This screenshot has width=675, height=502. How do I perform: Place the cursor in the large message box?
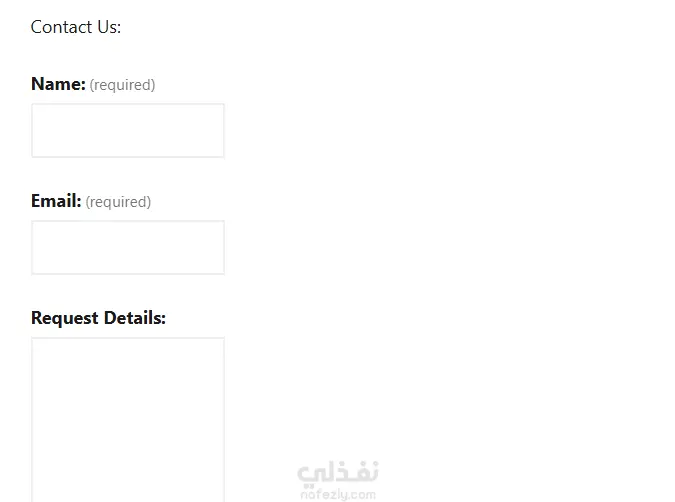[x=128, y=418]
